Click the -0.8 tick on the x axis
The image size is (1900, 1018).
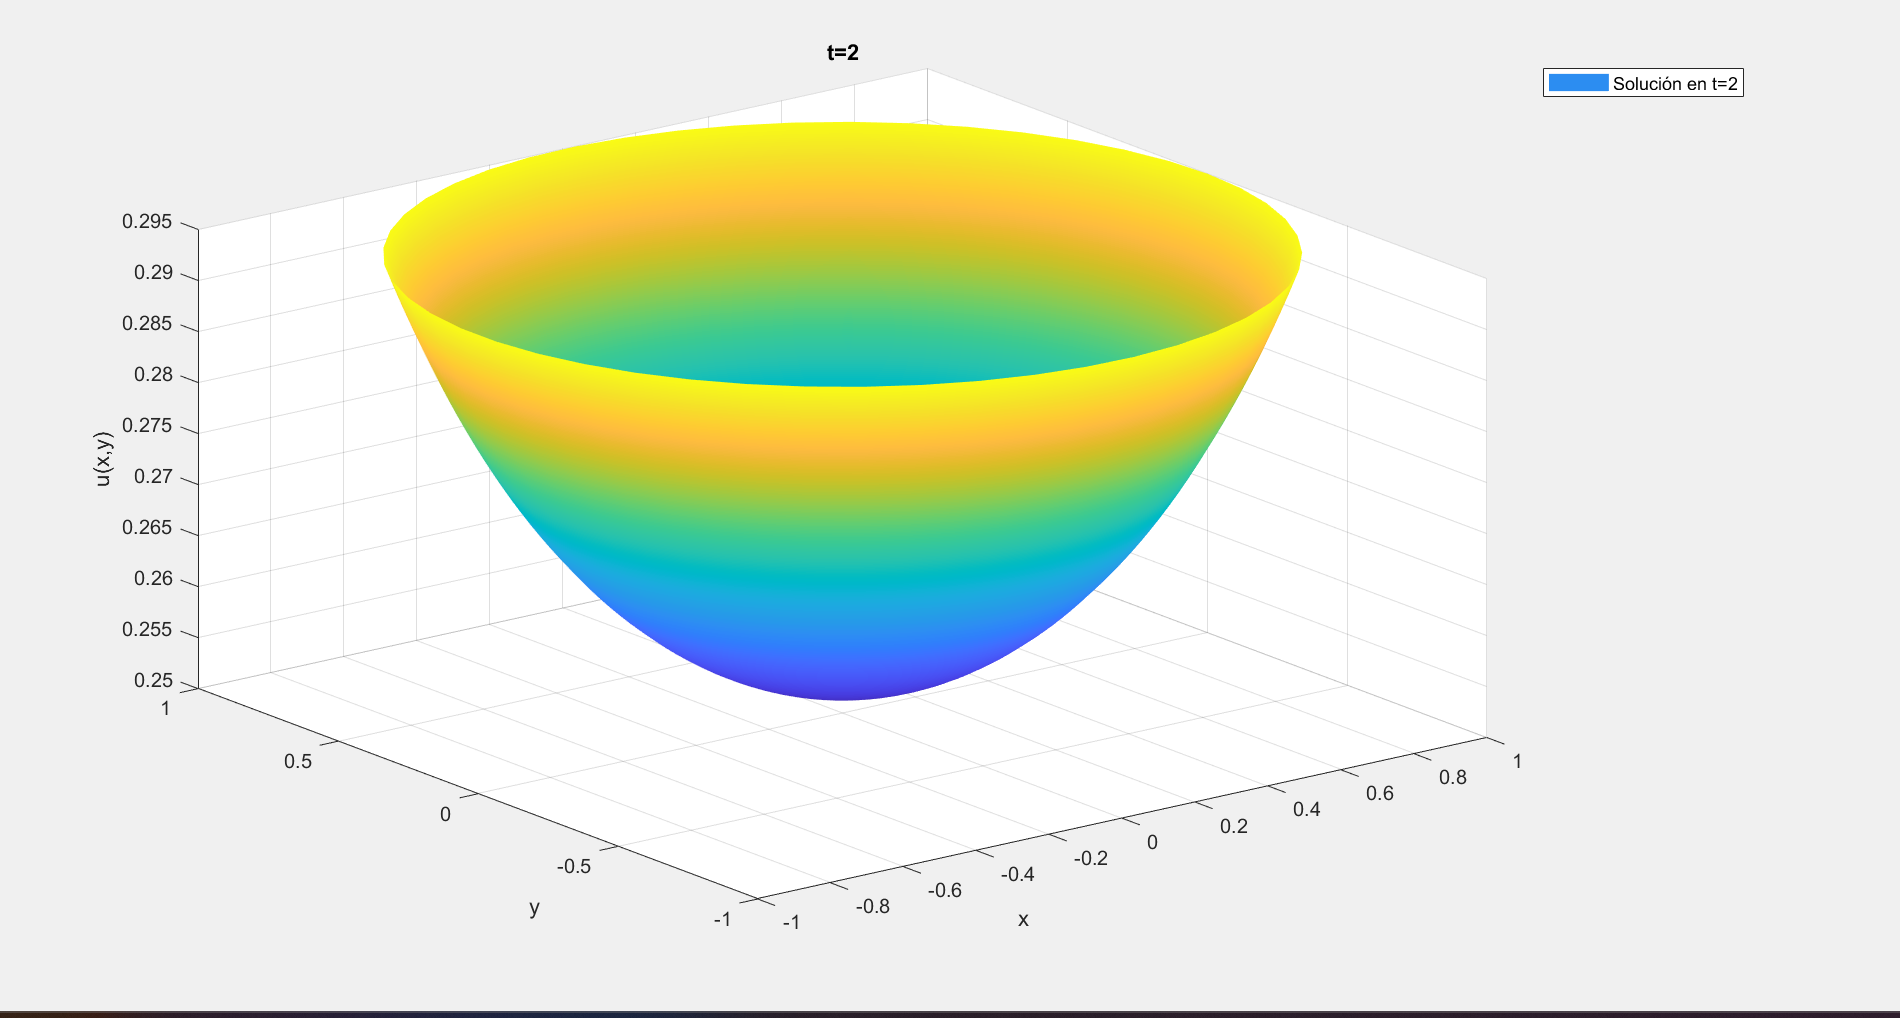pyautogui.click(x=873, y=906)
